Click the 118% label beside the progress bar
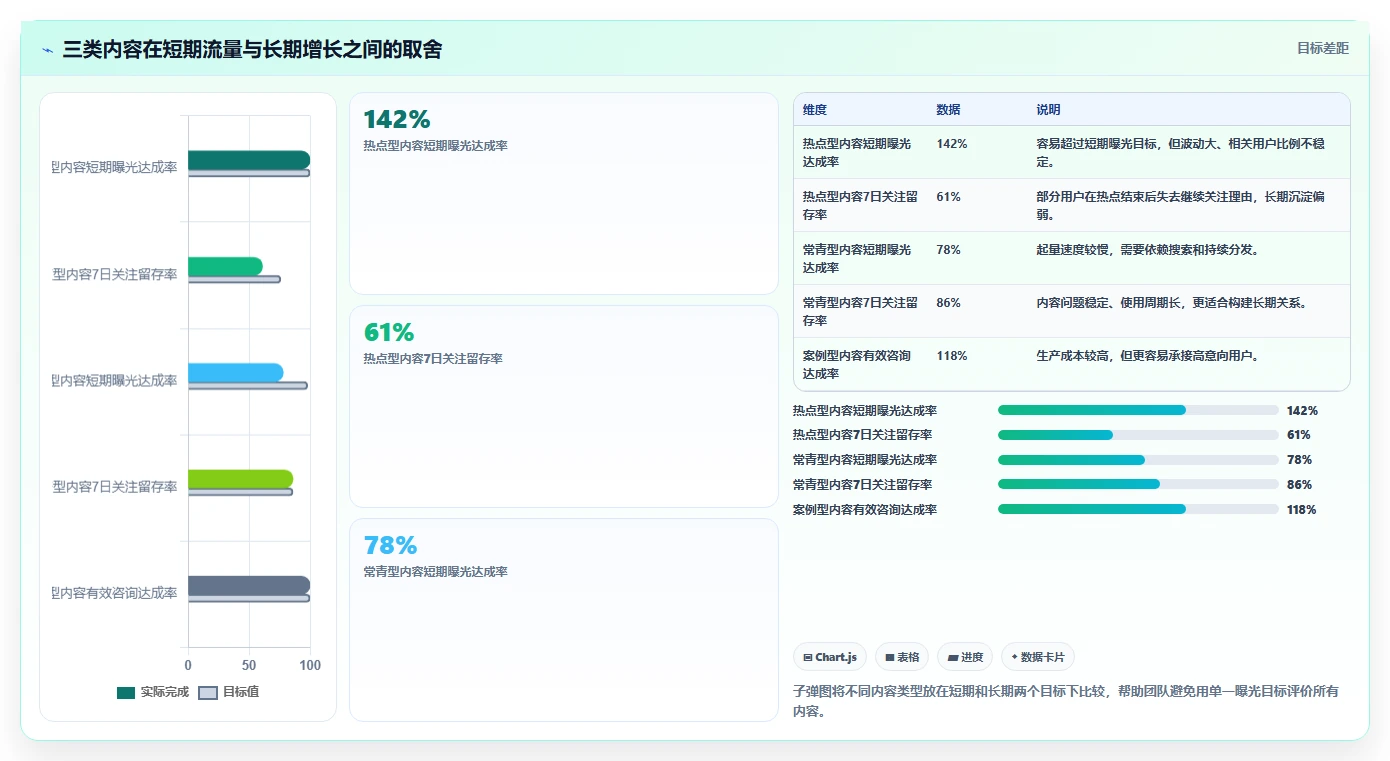 [1302, 510]
